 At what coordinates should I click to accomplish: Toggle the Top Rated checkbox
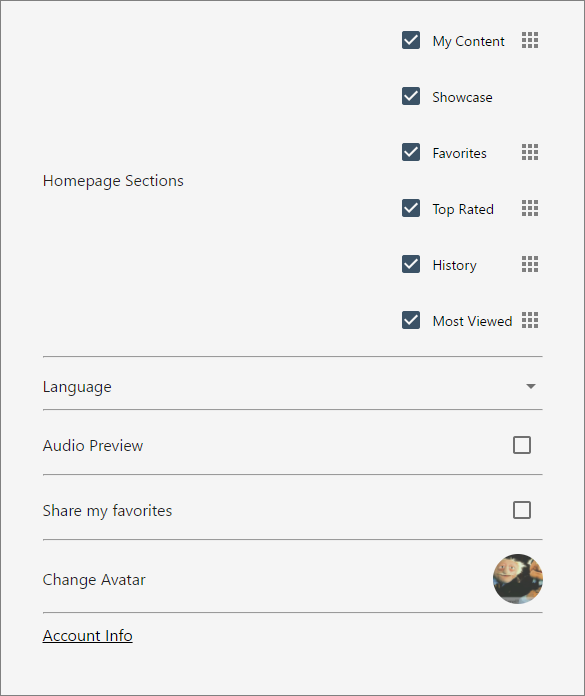coord(411,208)
